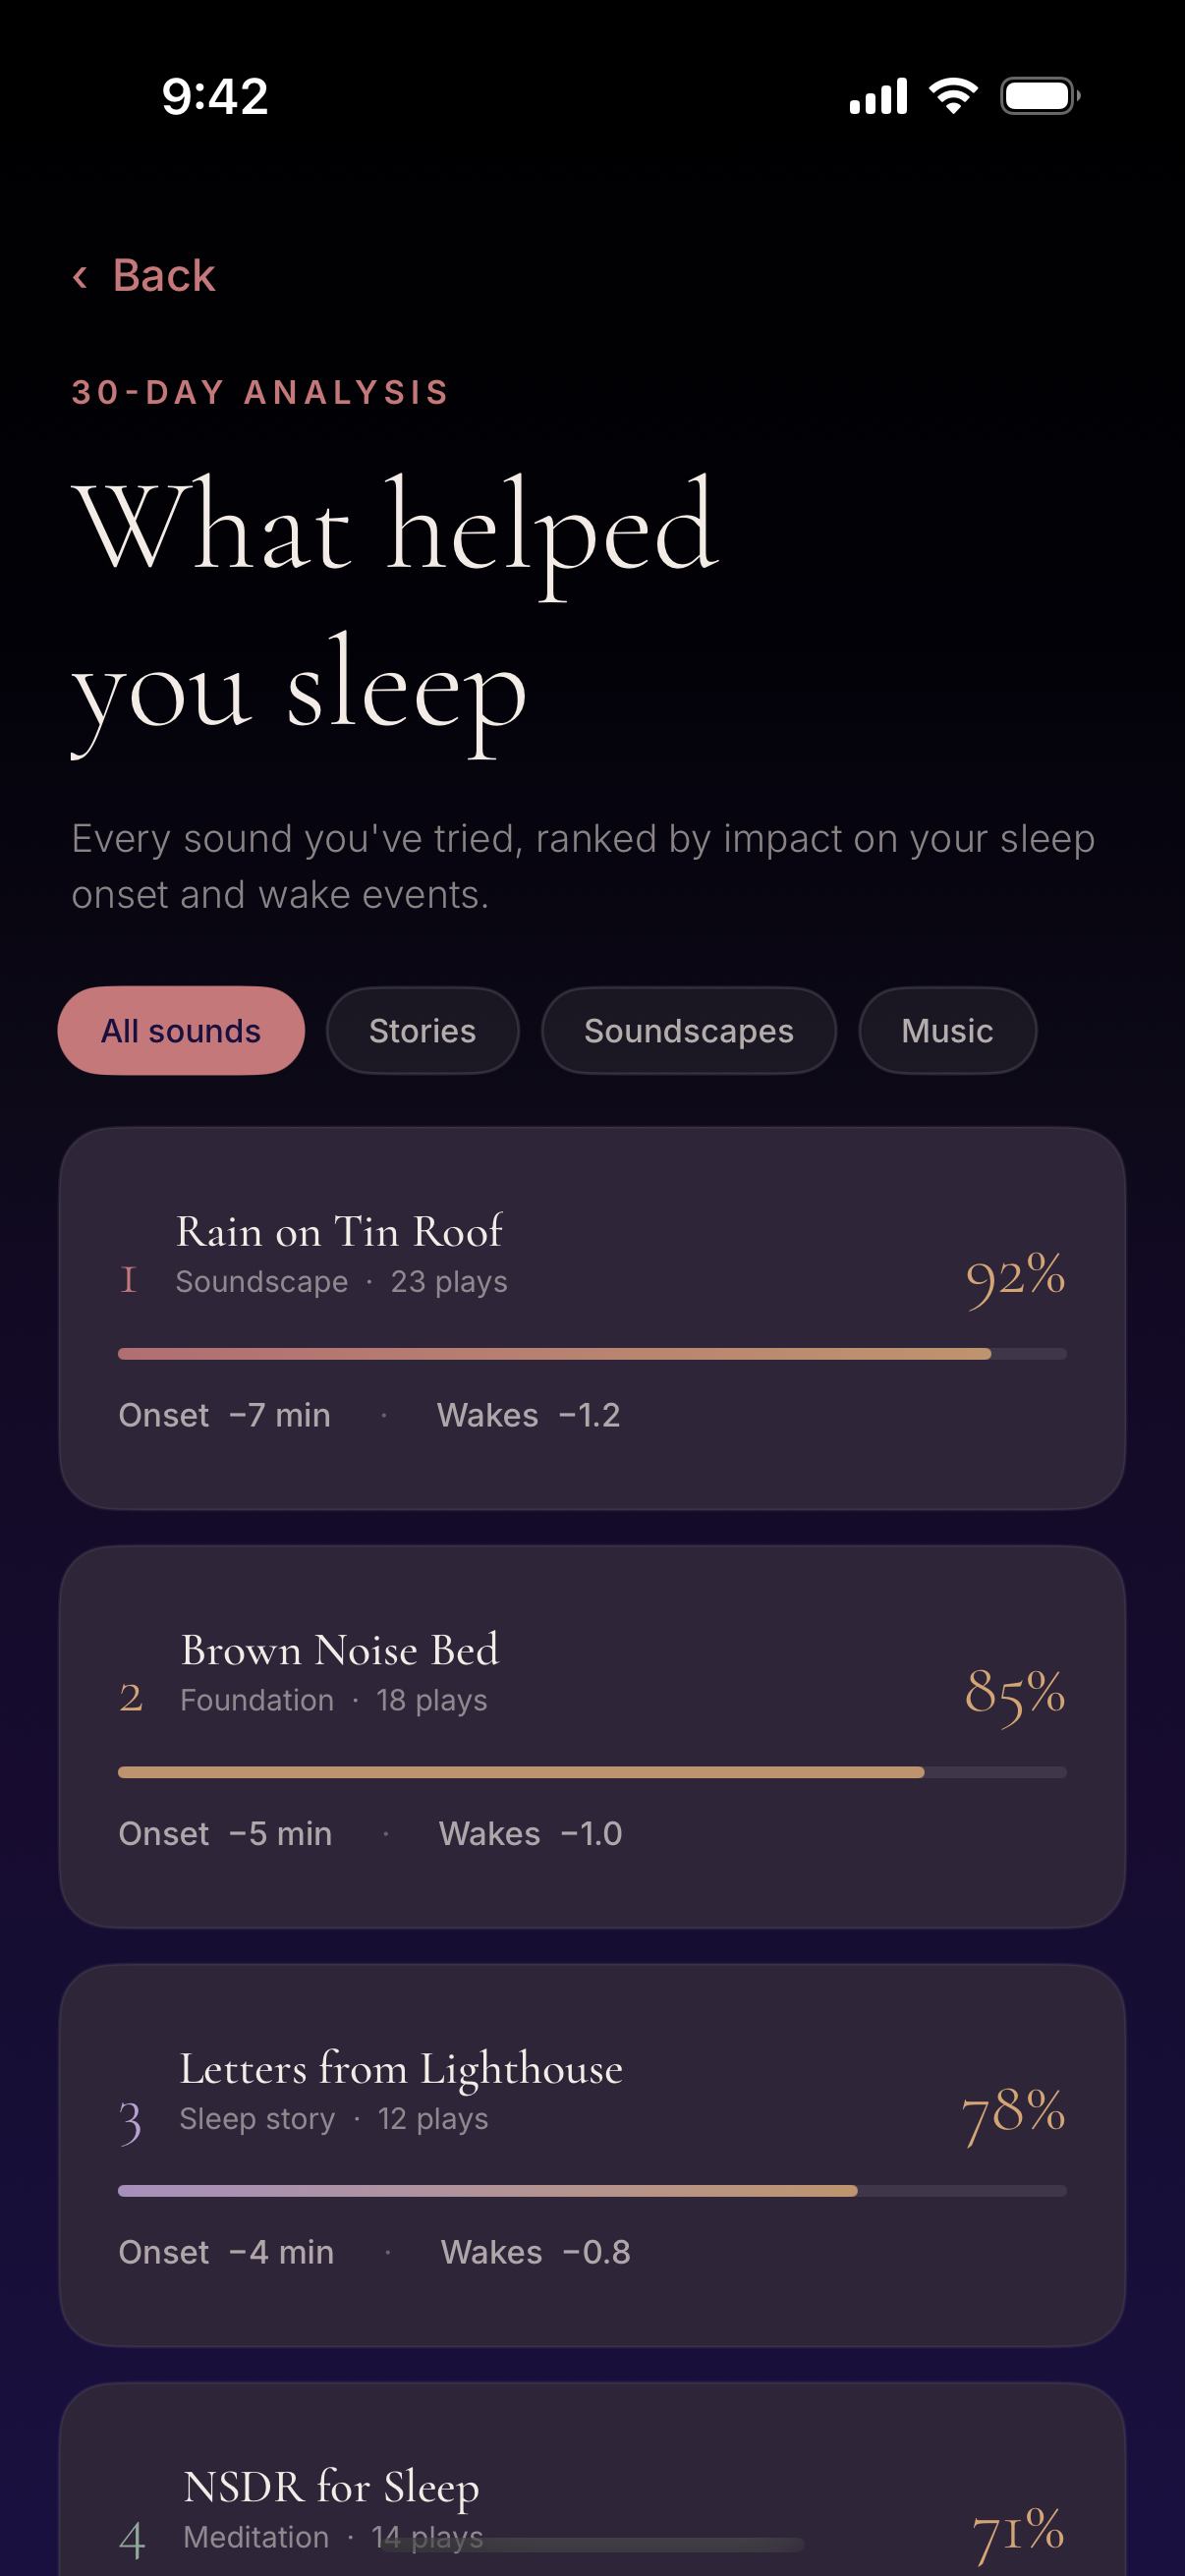Show only Music sounds
Viewport: 1185px width, 2576px height.
click(947, 1031)
